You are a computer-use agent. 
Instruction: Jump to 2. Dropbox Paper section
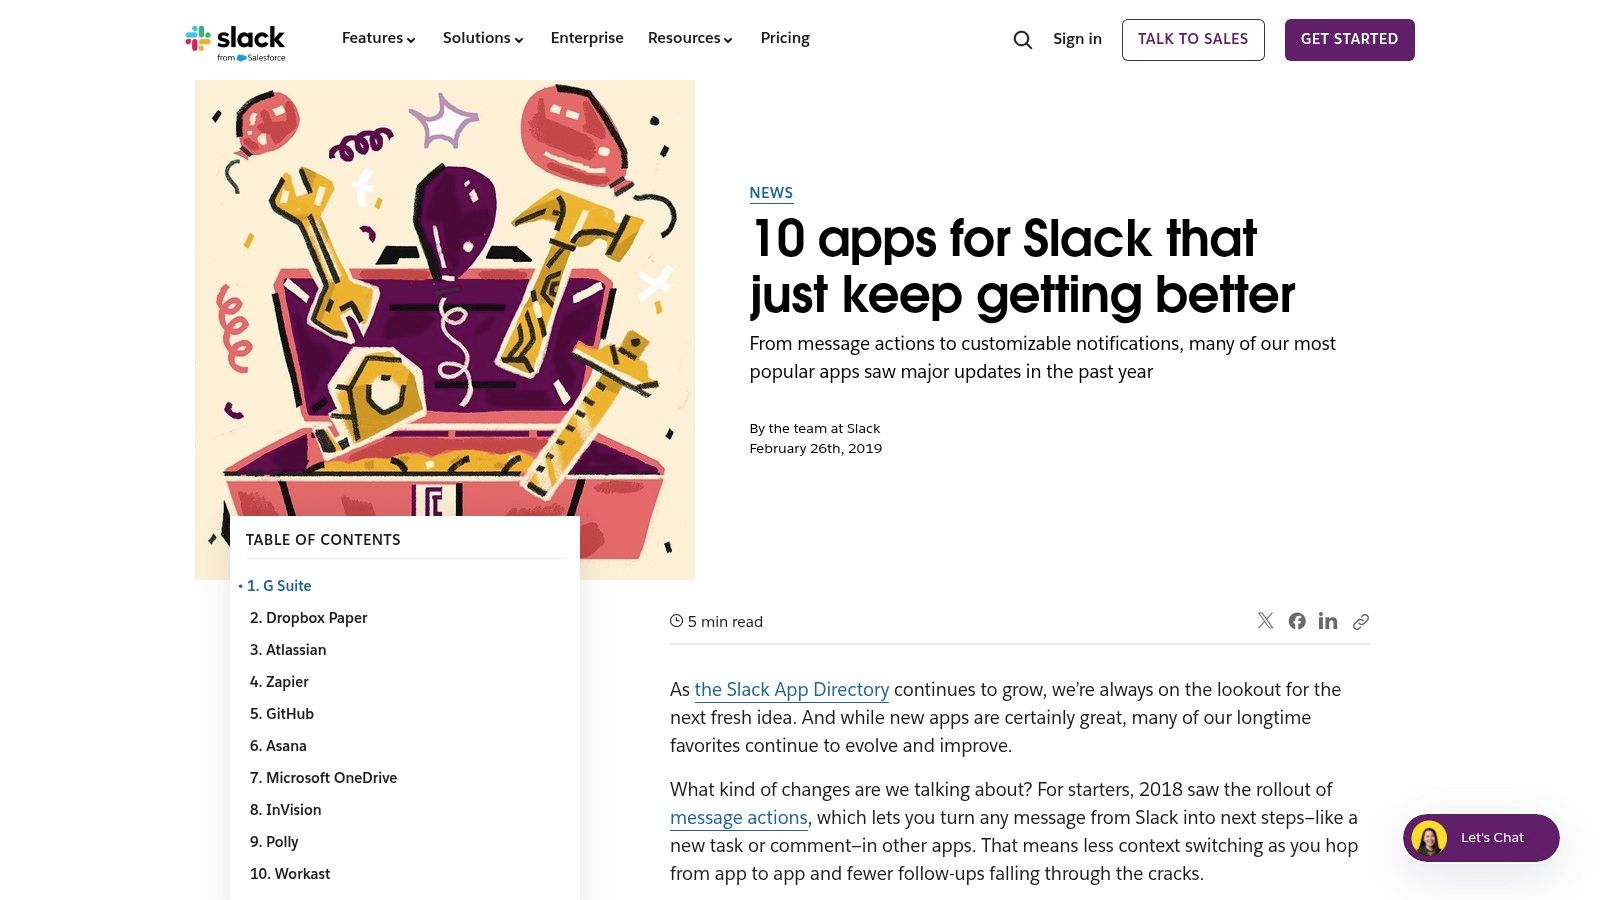point(308,618)
